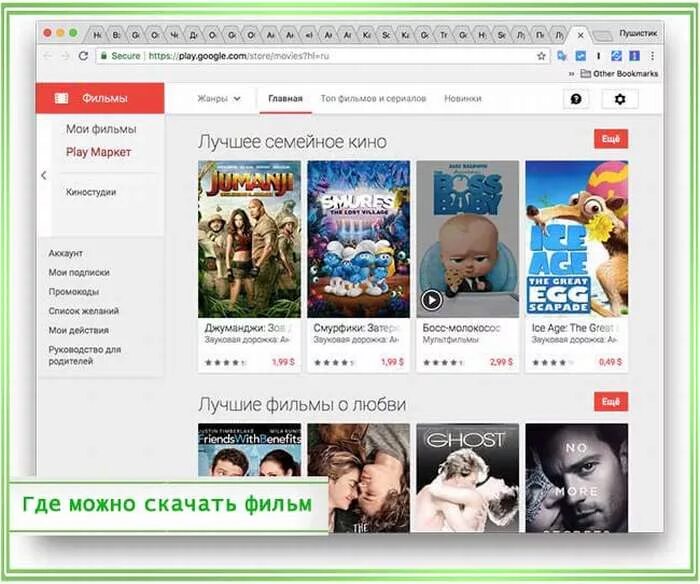Open the Аккаунт link
The image size is (700, 584).
[66, 253]
